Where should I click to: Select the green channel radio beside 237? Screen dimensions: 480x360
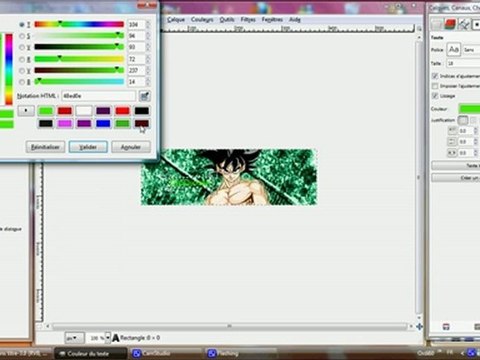22,71
